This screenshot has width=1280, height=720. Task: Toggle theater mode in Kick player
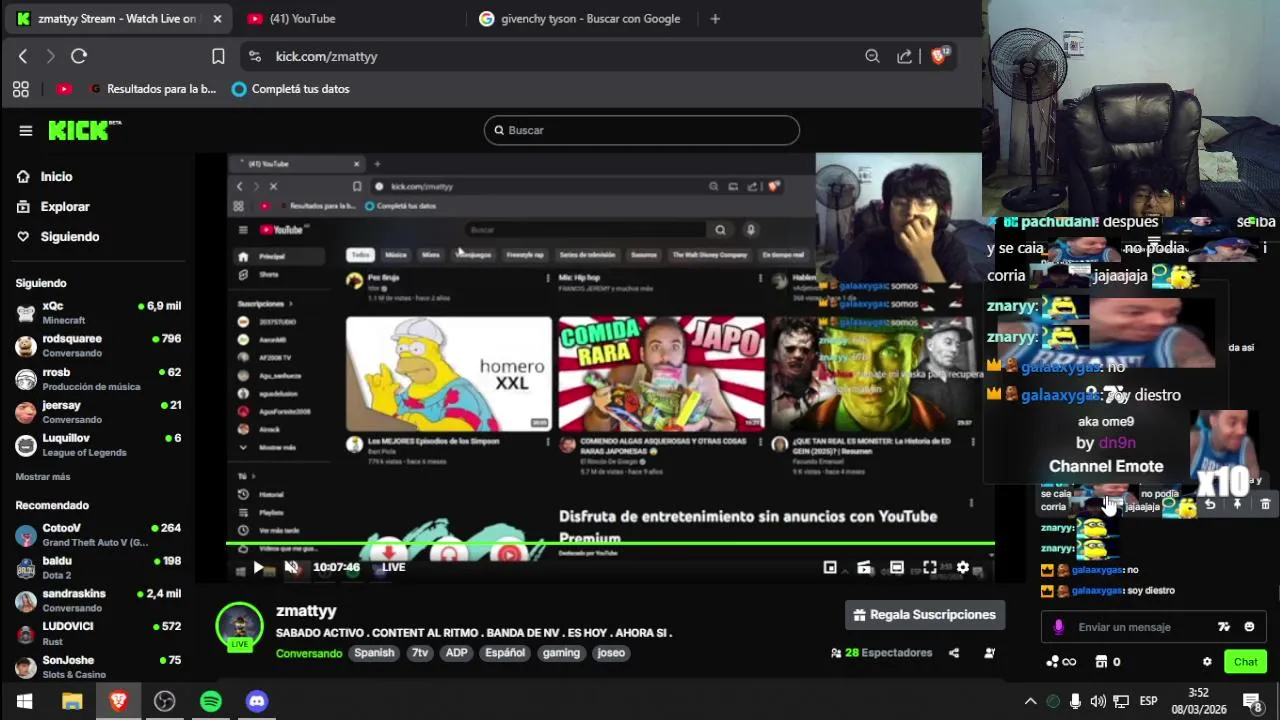[897, 567]
